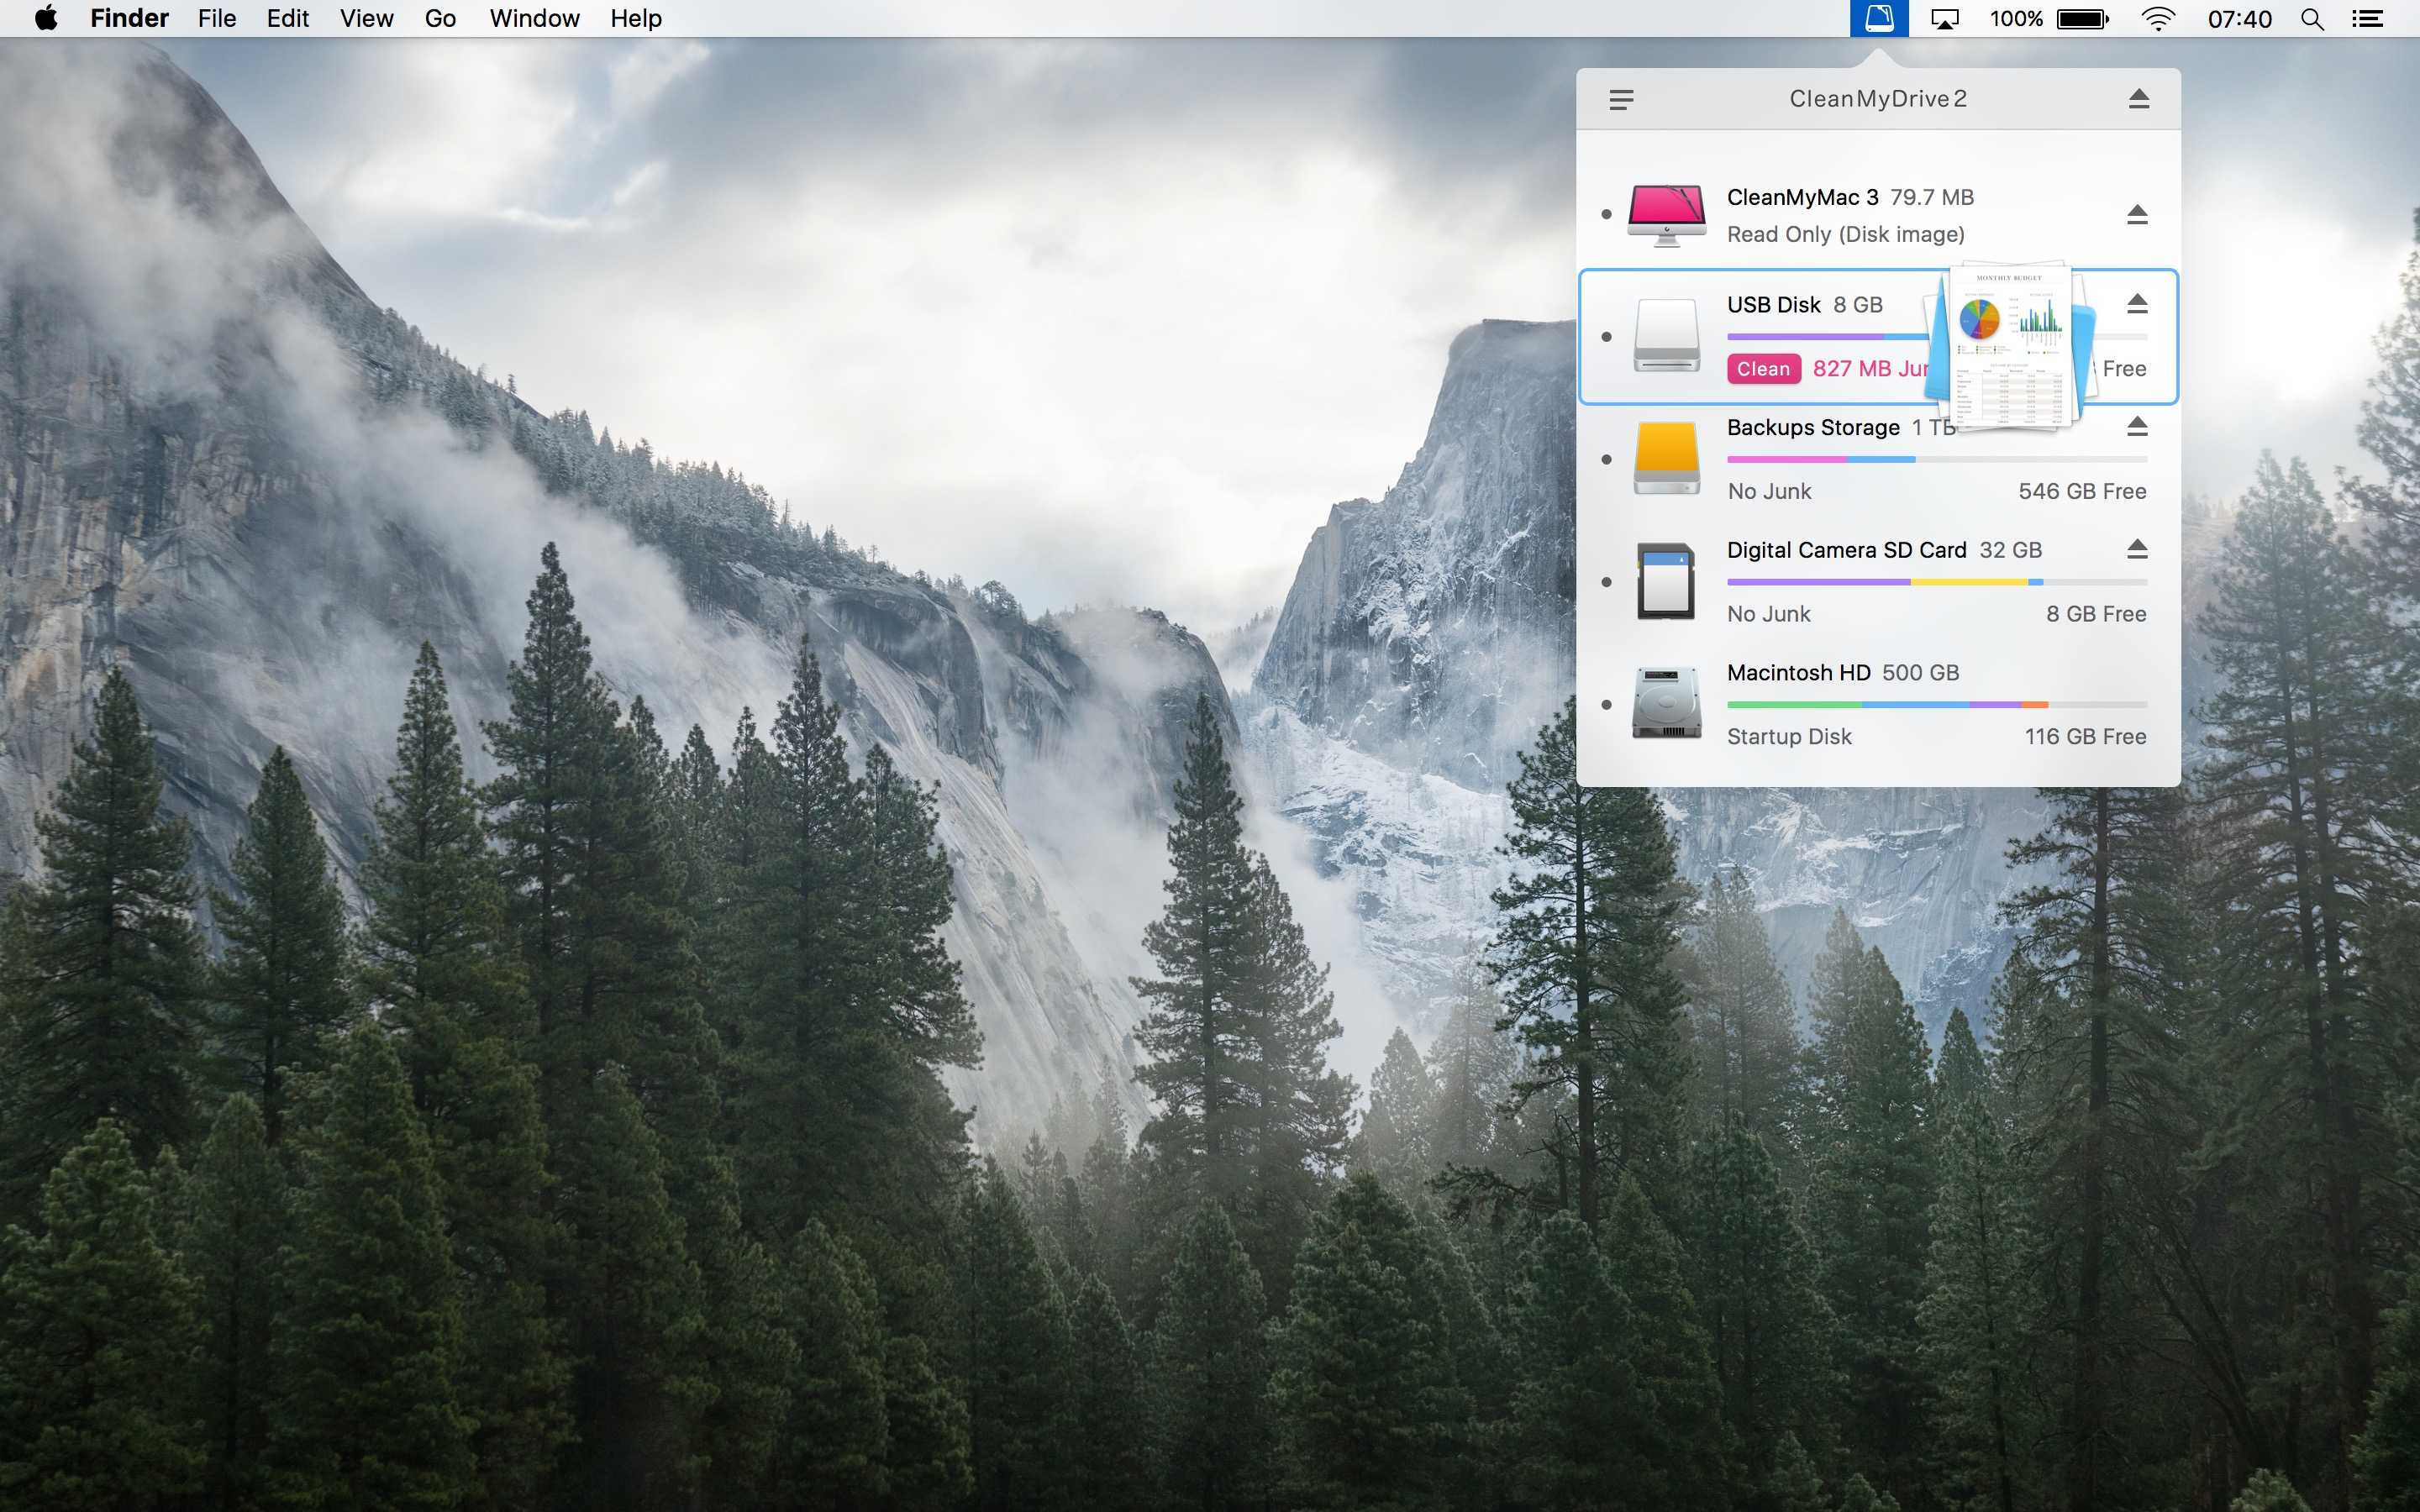Open the Go menu in menu bar
2420x1512 pixels.
point(440,19)
